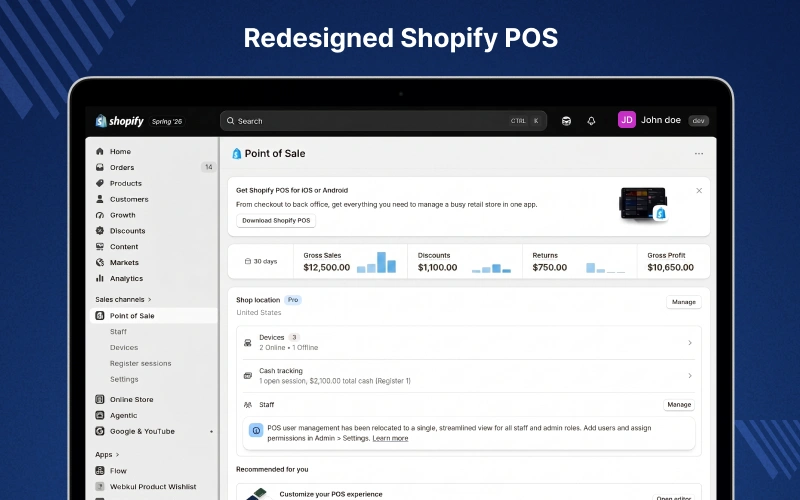Open Orders via its inbox icon
This screenshot has height=500, width=800.
(x=99, y=167)
